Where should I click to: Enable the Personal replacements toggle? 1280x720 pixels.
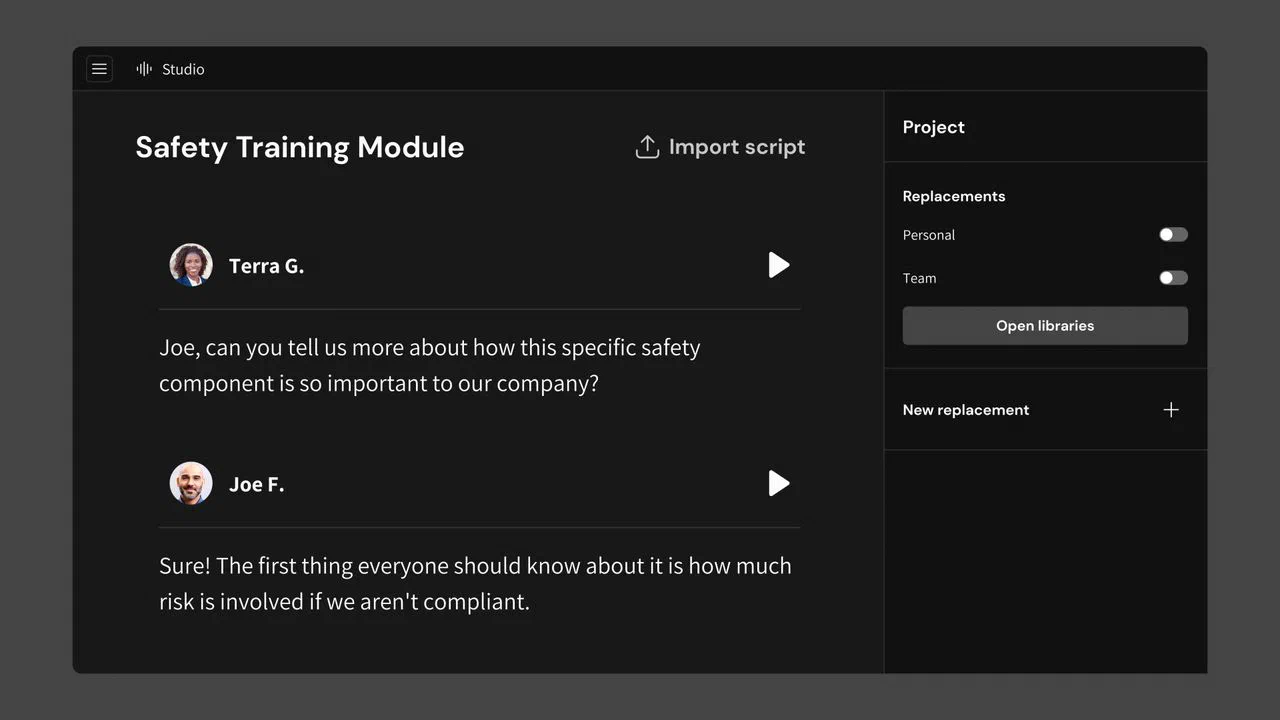point(1173,235)
